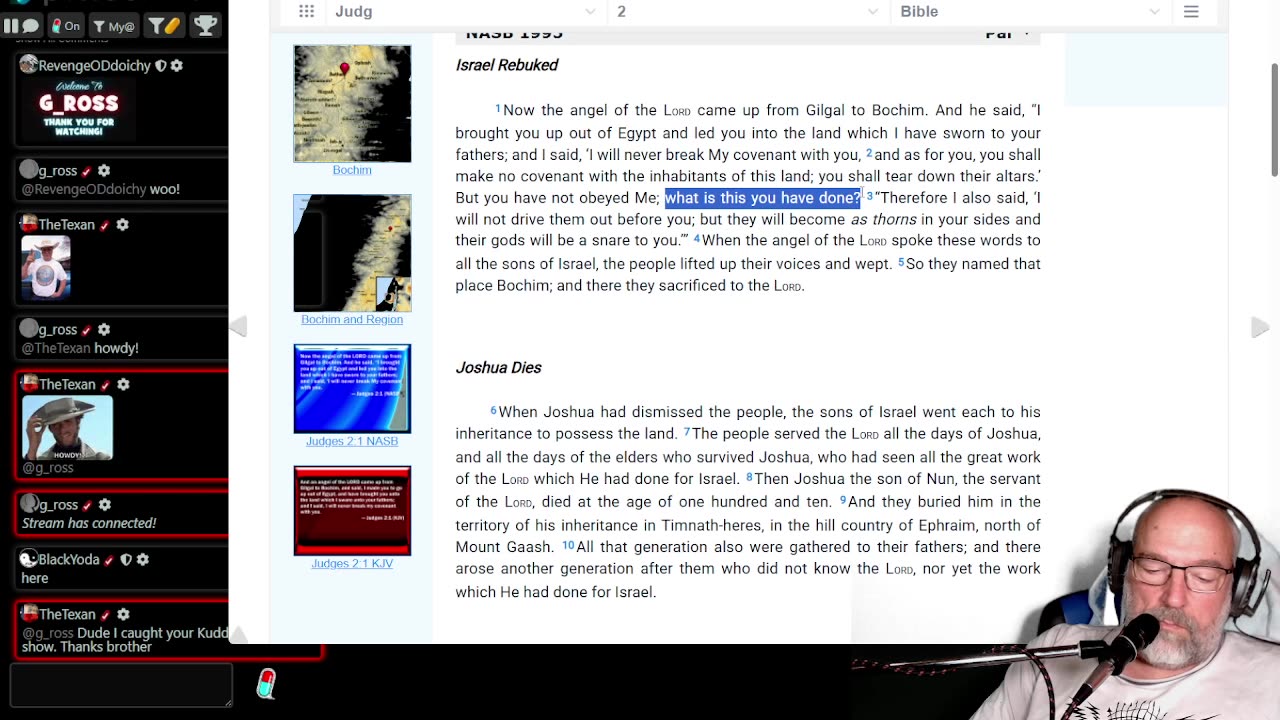Open settings gear on RevengeODdoichy's message
The image size is (1280, 720).
pyautogui.click(x=176, y=66)
